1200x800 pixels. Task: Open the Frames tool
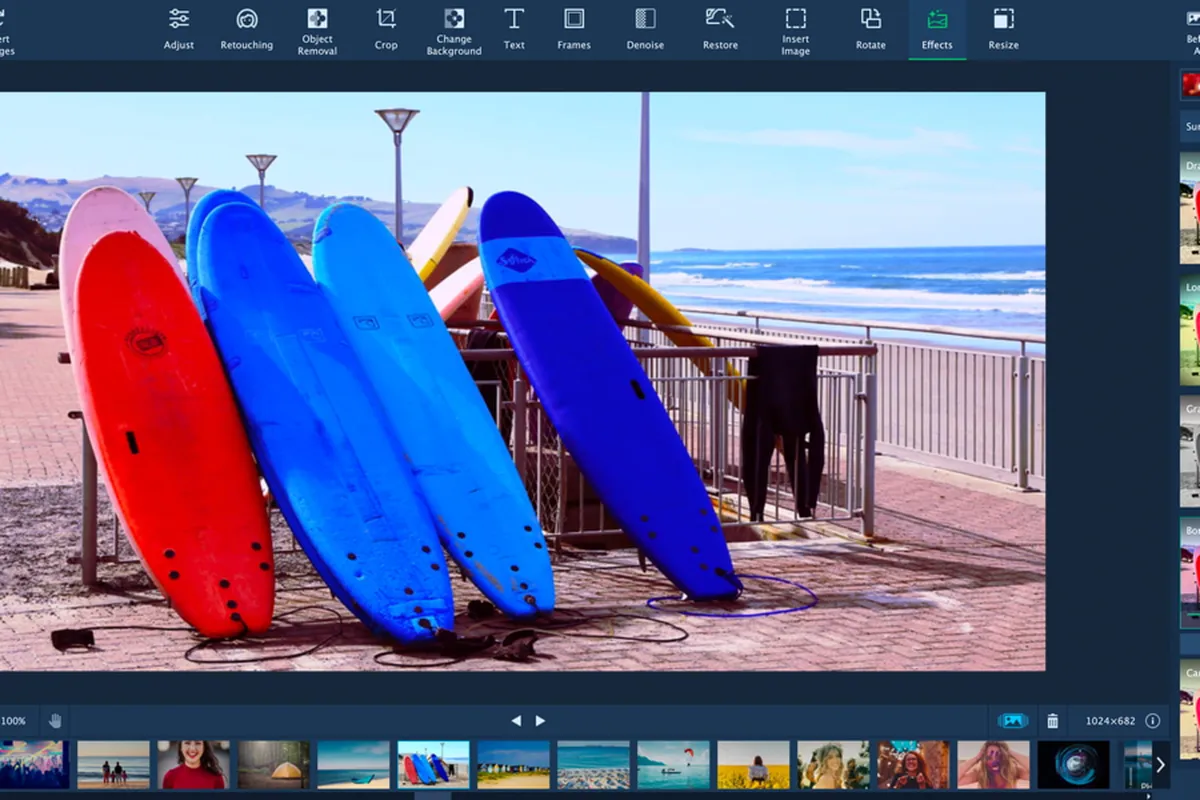click(574, 29)
